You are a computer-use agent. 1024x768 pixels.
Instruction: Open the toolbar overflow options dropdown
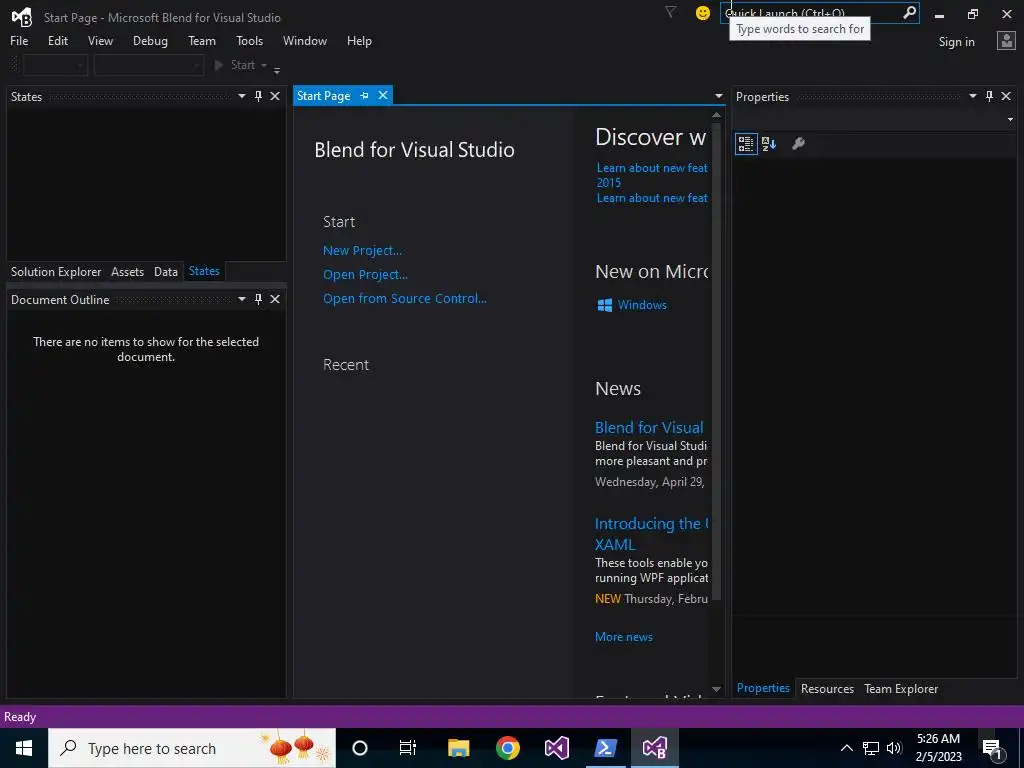277,70
